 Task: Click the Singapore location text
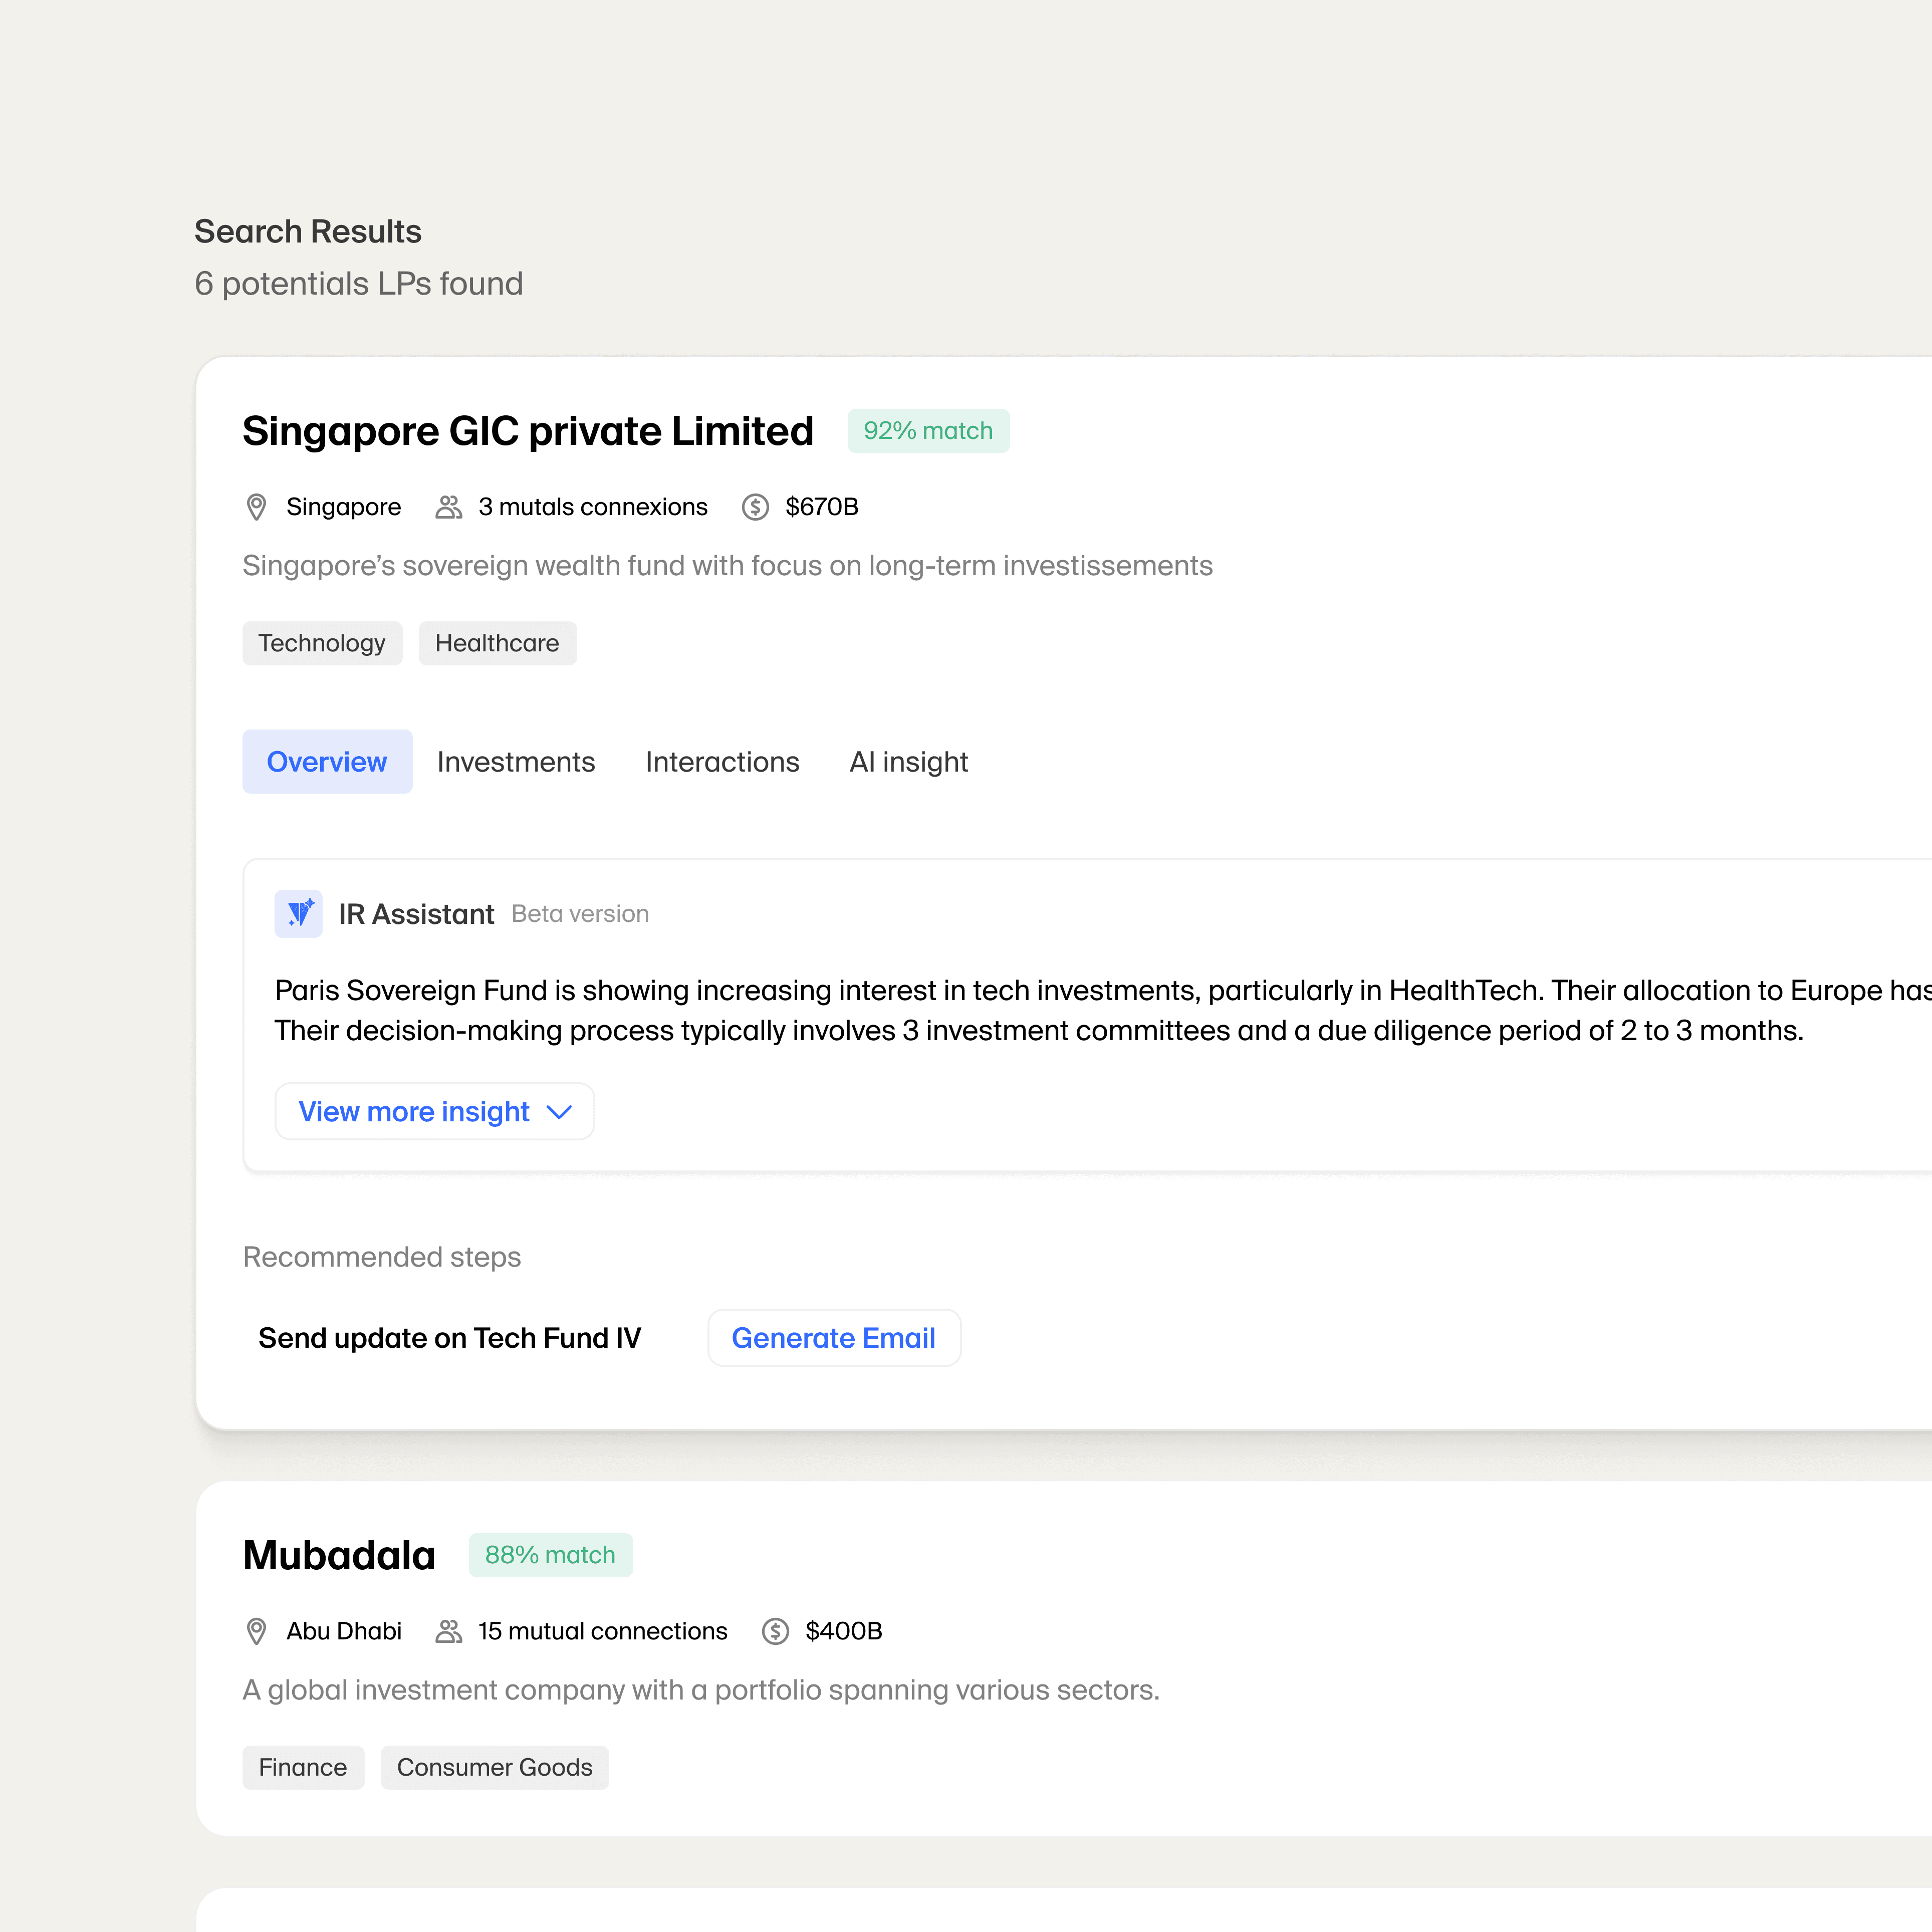tap(344, 507)
